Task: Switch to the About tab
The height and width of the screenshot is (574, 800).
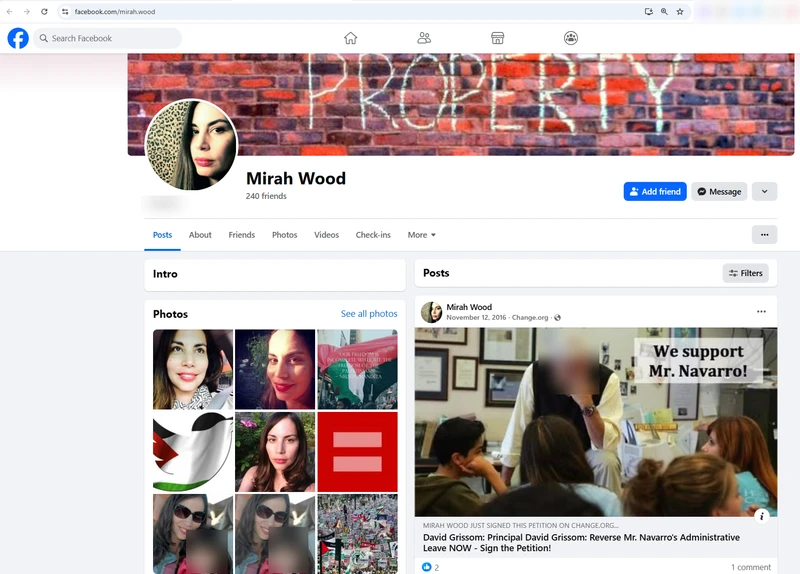Action: tap(200, 235)
